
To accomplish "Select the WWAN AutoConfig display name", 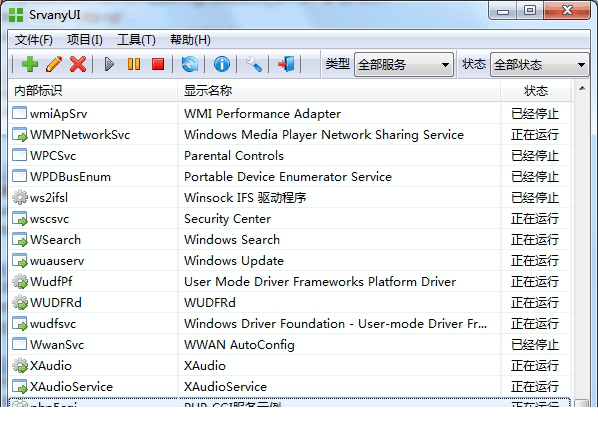I will click(239, 345).
